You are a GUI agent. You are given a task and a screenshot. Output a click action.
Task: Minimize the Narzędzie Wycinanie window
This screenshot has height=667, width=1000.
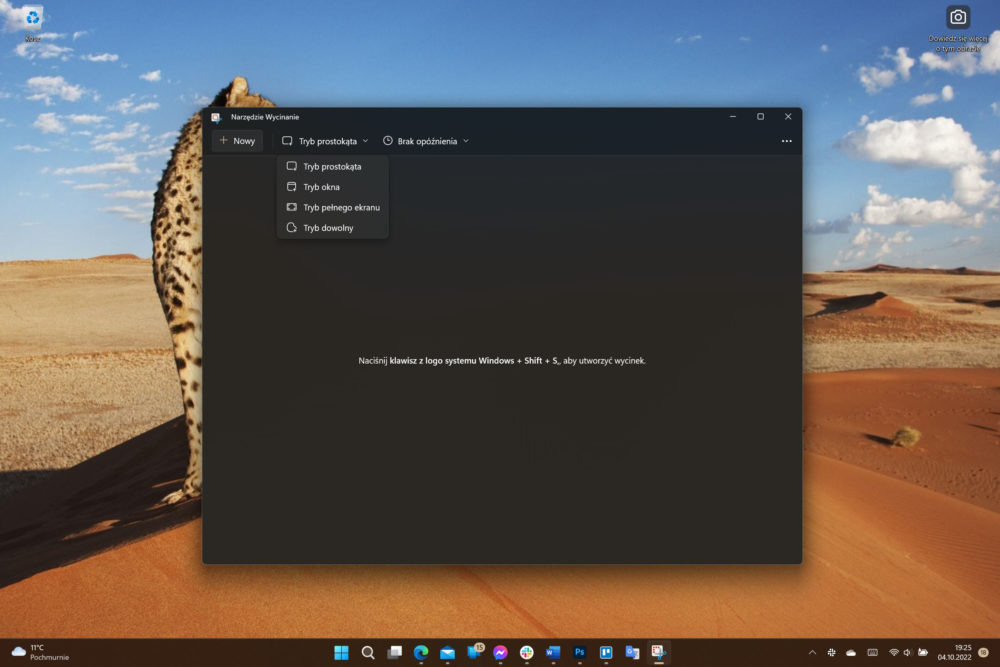click(x=733, y=117)
